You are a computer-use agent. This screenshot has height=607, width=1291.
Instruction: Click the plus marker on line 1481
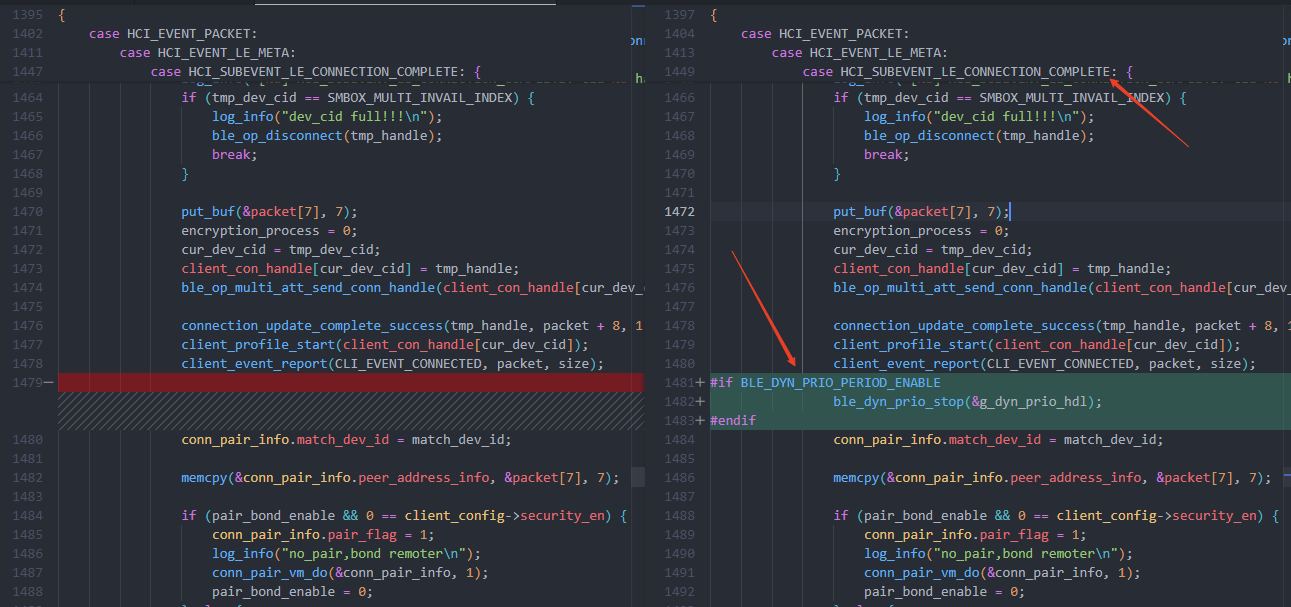[700, 383]
